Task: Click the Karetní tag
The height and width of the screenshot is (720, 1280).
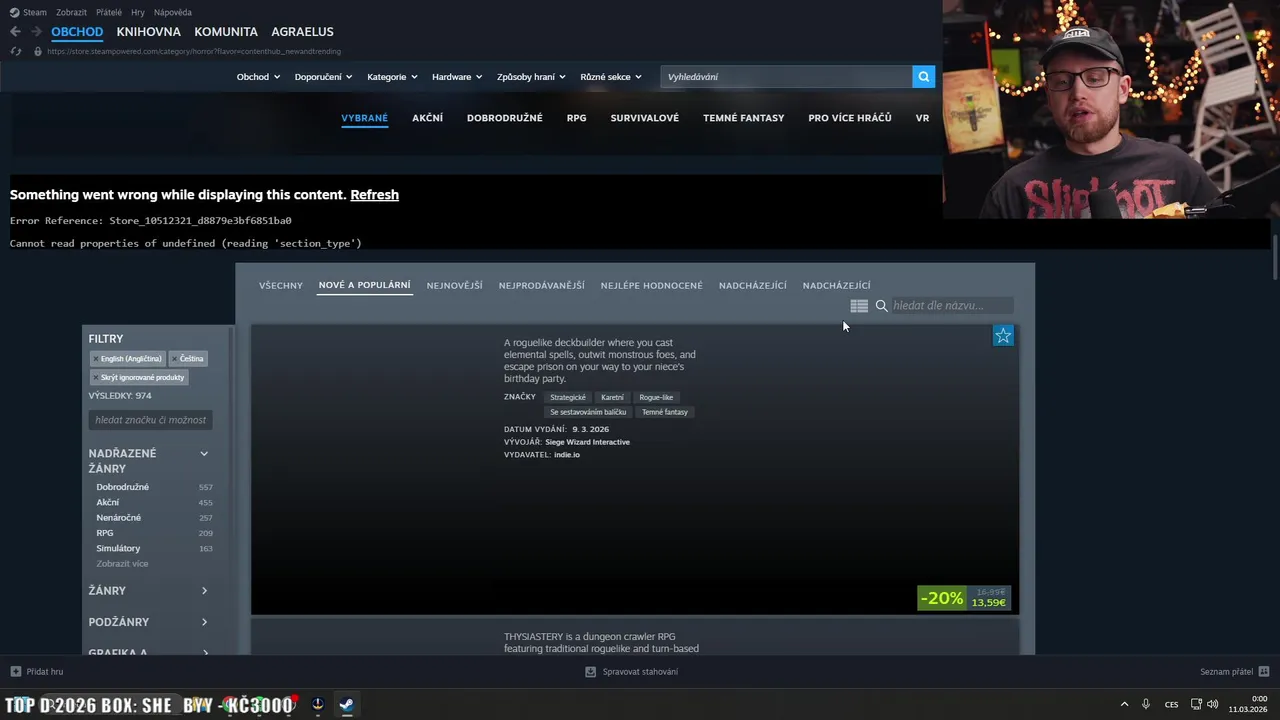Action: (612, 397)
